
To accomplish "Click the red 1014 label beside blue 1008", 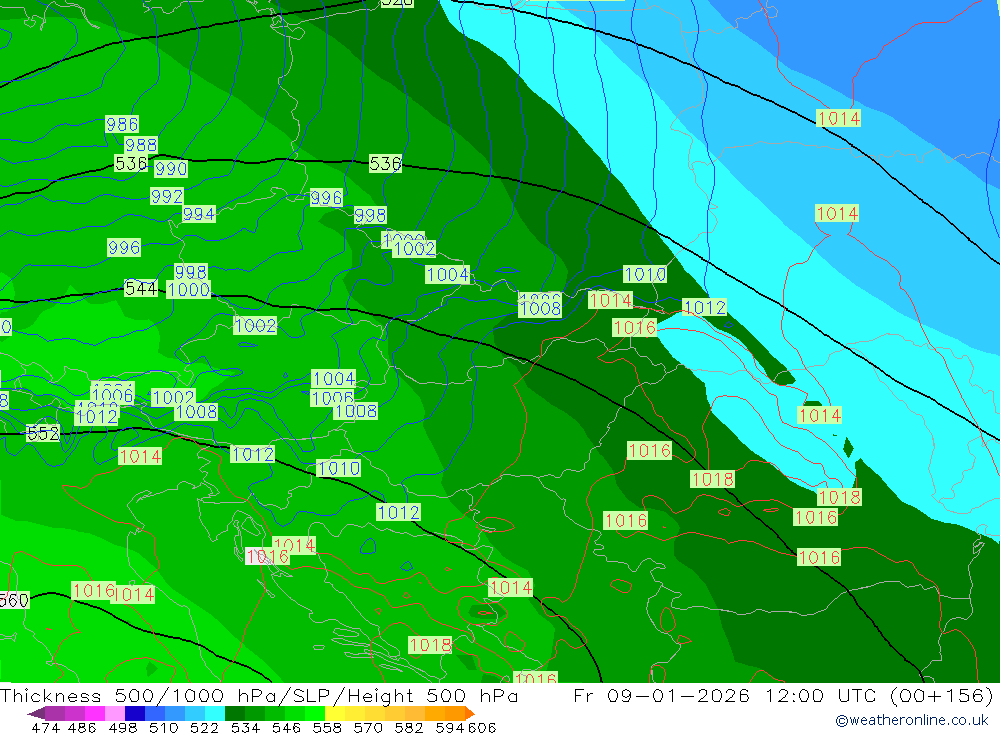I will pyautogui.click(x=610, y=300).
